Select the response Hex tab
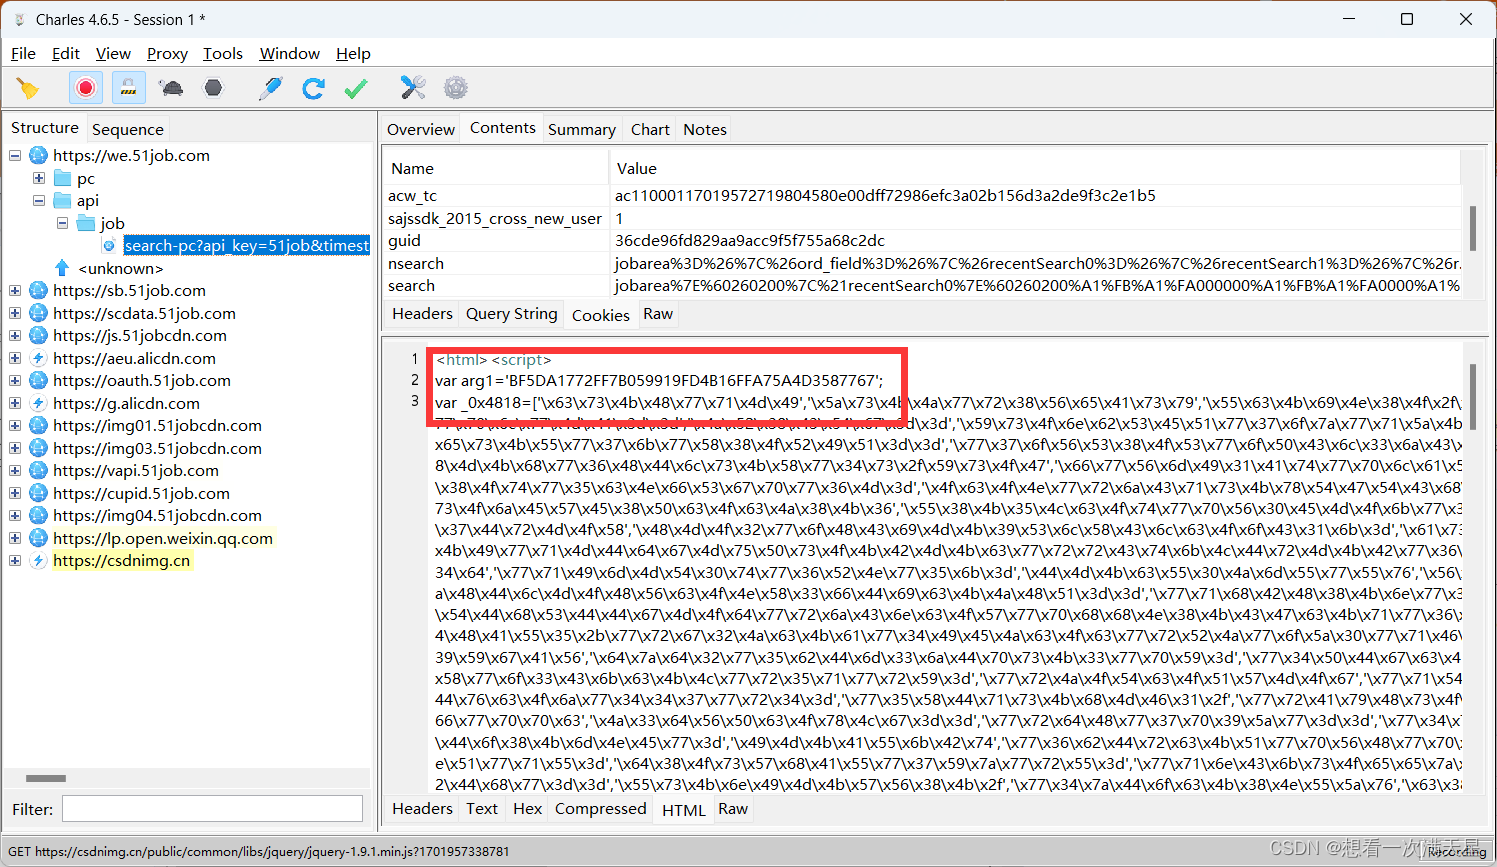Viewport: 1497px width, 867px height. click(x=528, y=809)
